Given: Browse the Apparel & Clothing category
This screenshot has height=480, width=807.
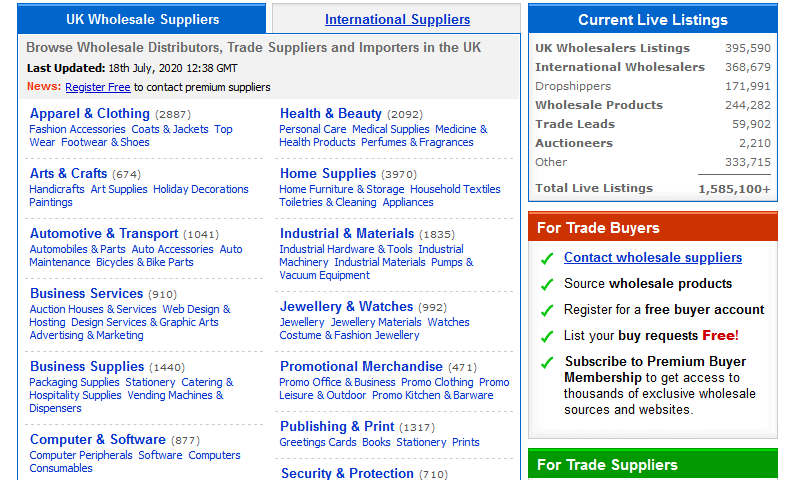Looking at the screenshot, I should 90,114.
